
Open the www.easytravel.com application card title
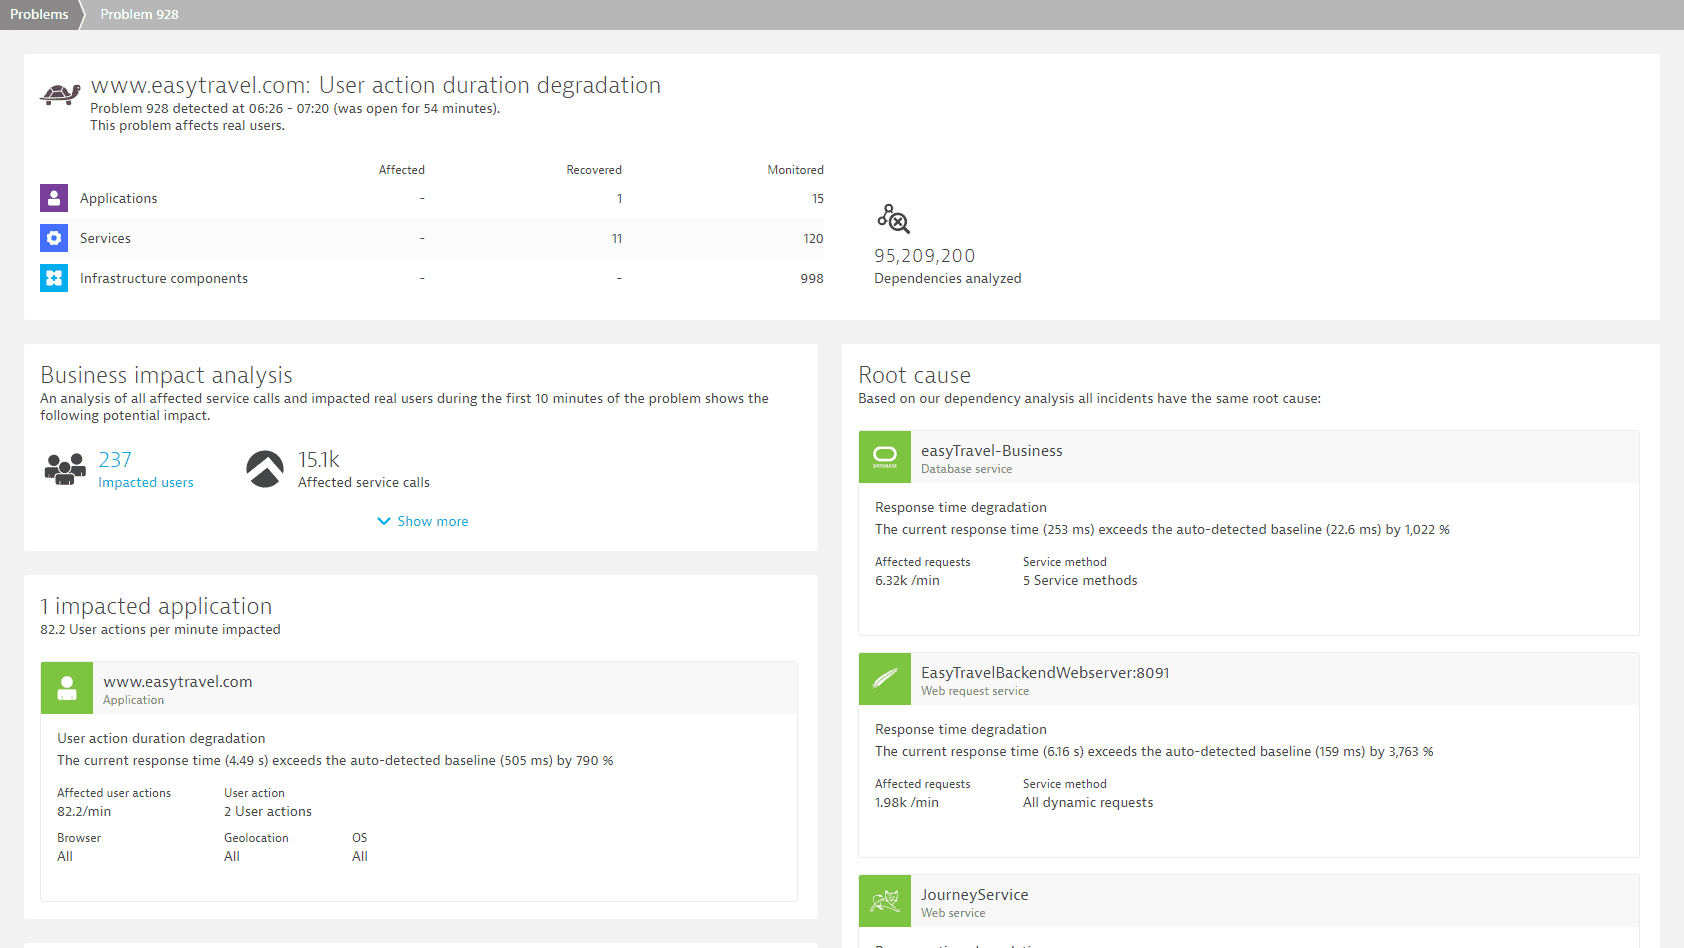click(x=178, y=682)
